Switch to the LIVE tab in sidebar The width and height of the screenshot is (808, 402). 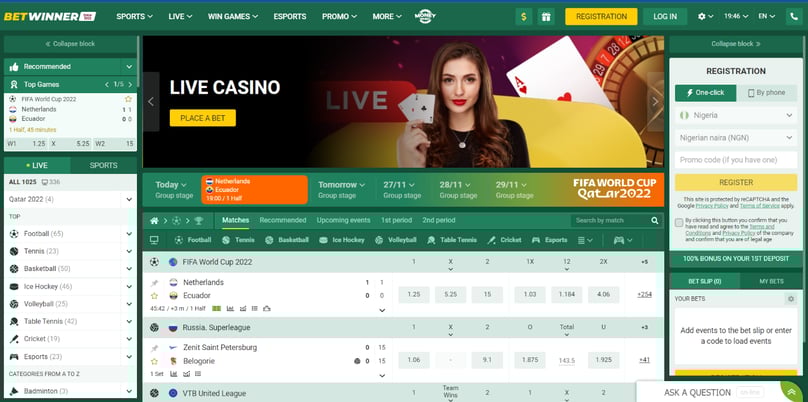[x=37, y=165]
